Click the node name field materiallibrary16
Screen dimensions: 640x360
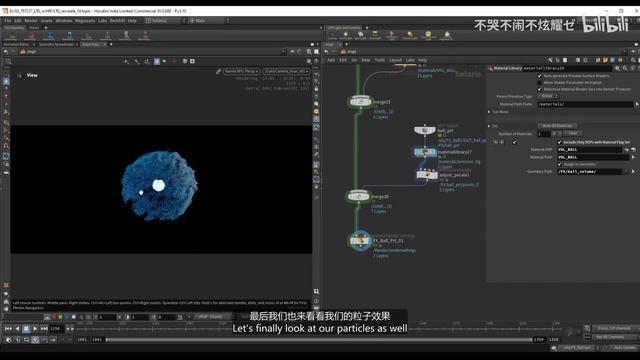coord(567,69)
